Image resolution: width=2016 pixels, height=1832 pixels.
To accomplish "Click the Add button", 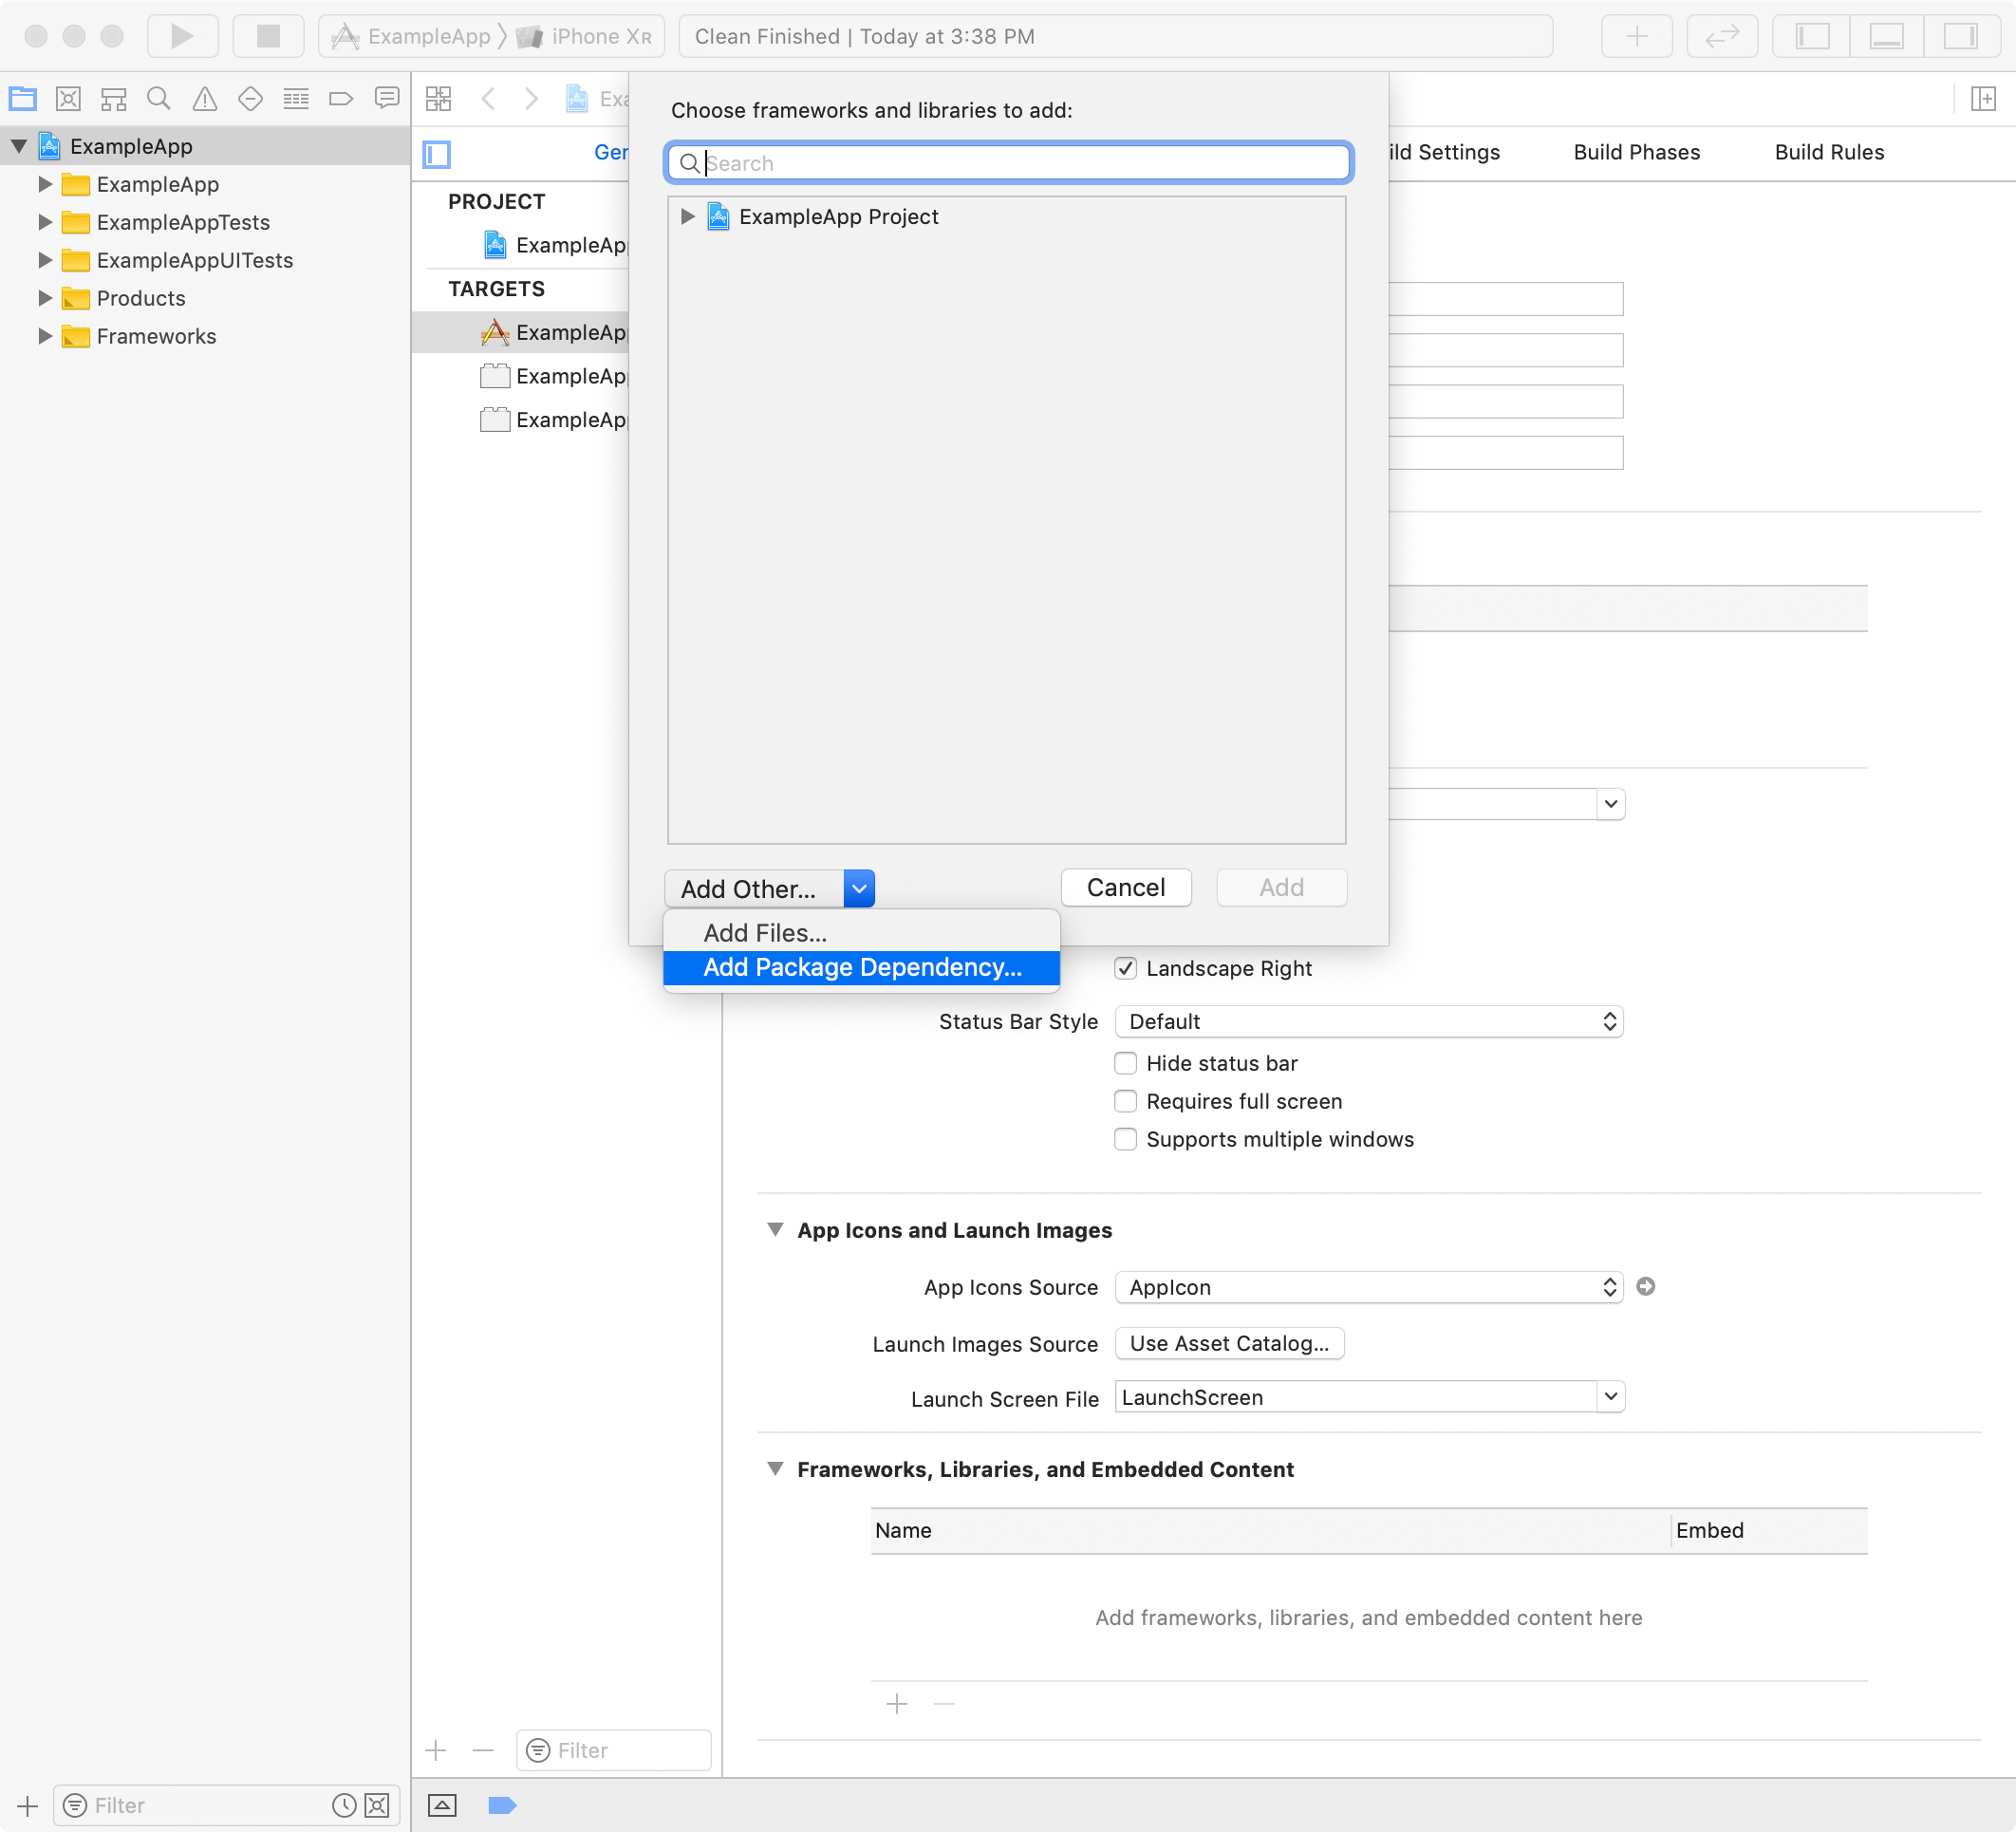I will point(1282,887).
